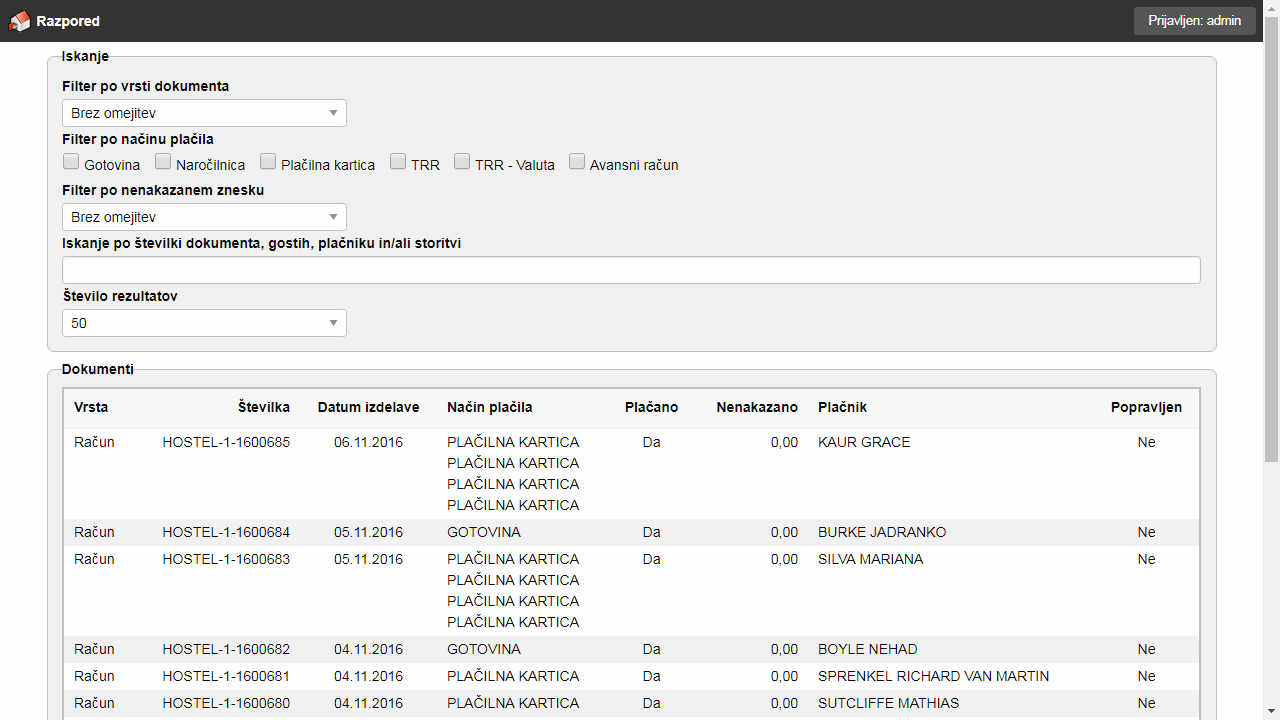Check the Plačilna kartica filter
Viewport: 1280px width, 720px height.
point(268,162)
